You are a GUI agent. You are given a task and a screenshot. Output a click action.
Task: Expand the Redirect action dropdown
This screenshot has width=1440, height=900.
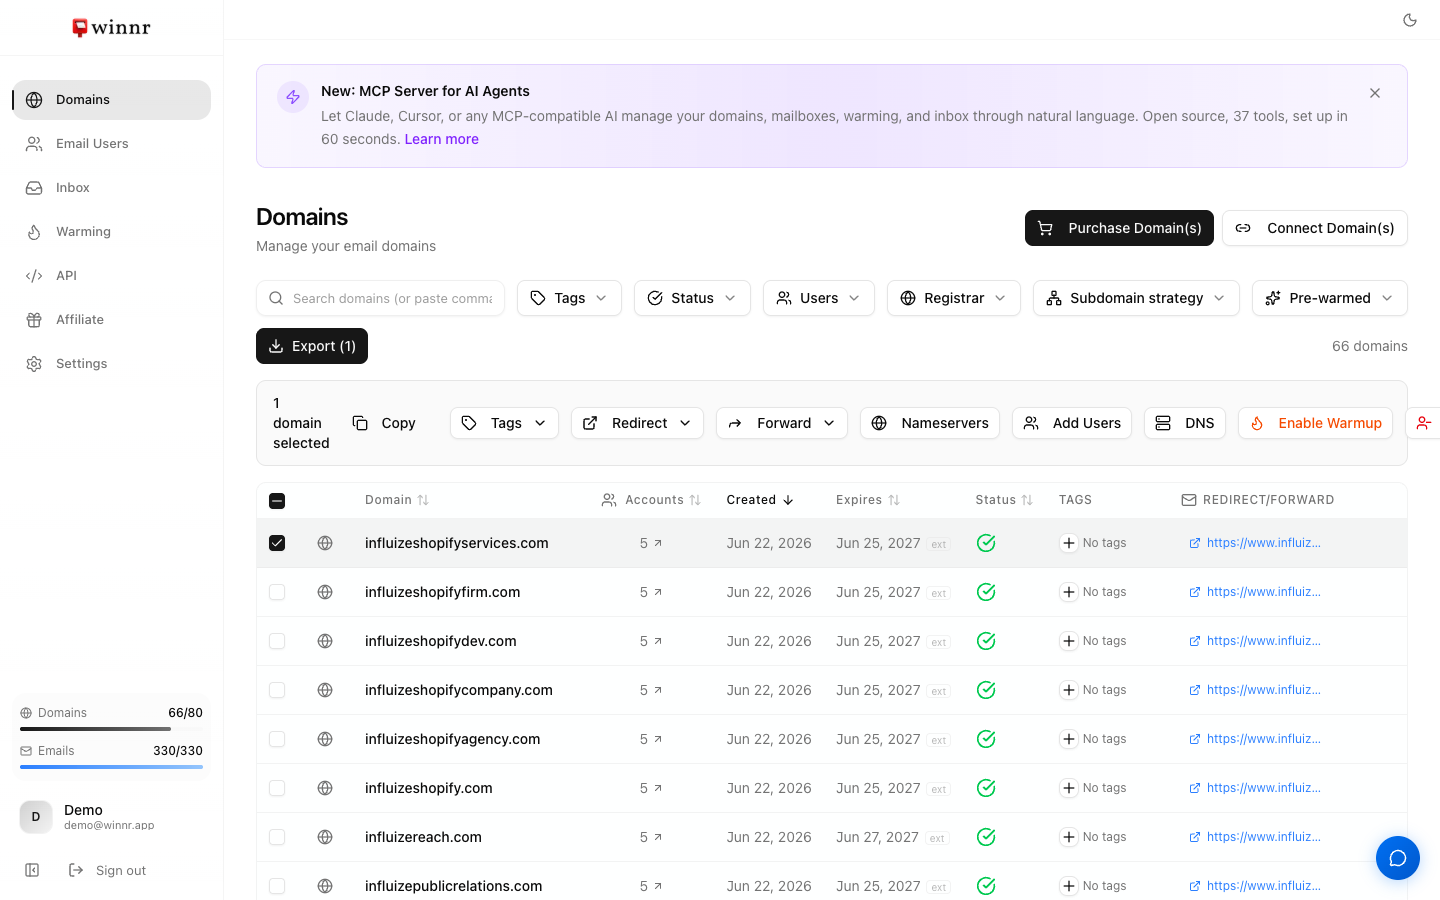click(x=637, y=423)
